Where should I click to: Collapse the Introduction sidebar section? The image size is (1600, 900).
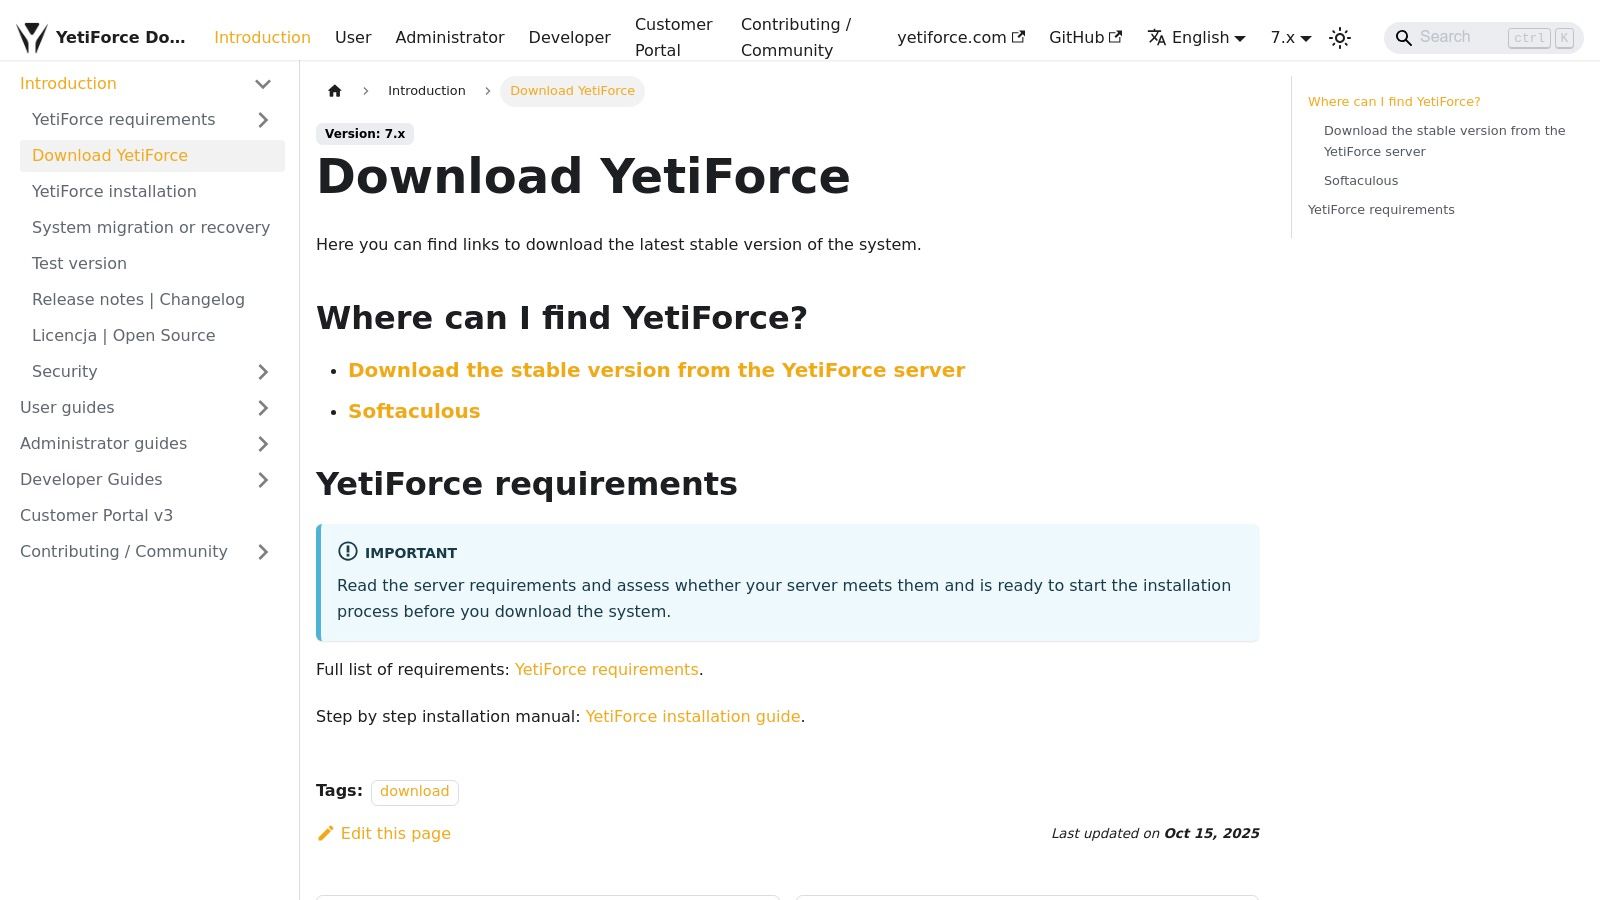263,84
